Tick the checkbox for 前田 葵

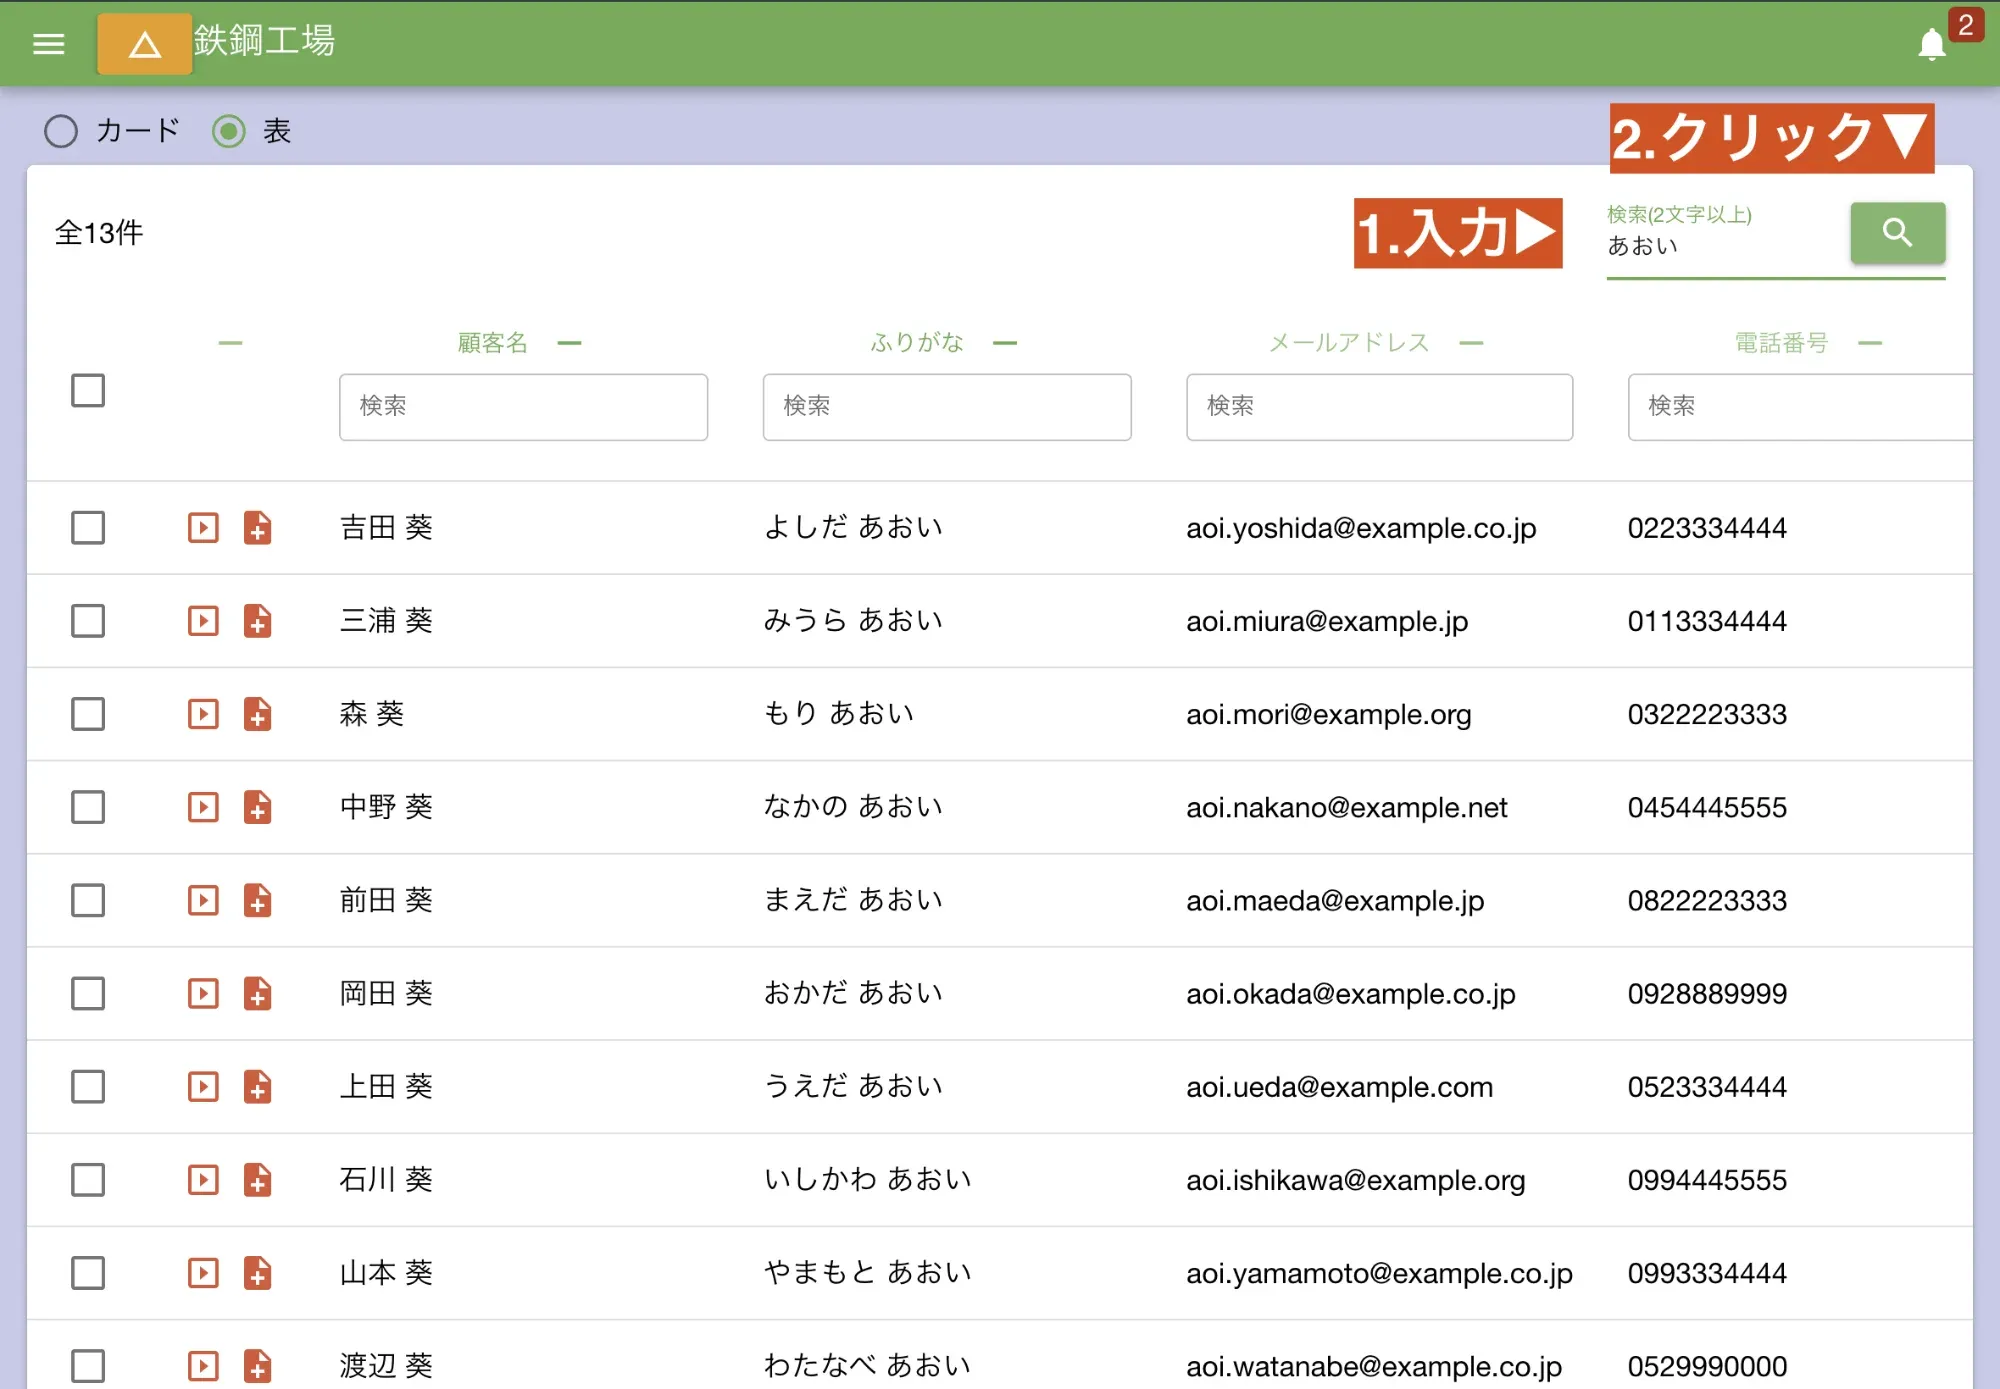point(88,900)
